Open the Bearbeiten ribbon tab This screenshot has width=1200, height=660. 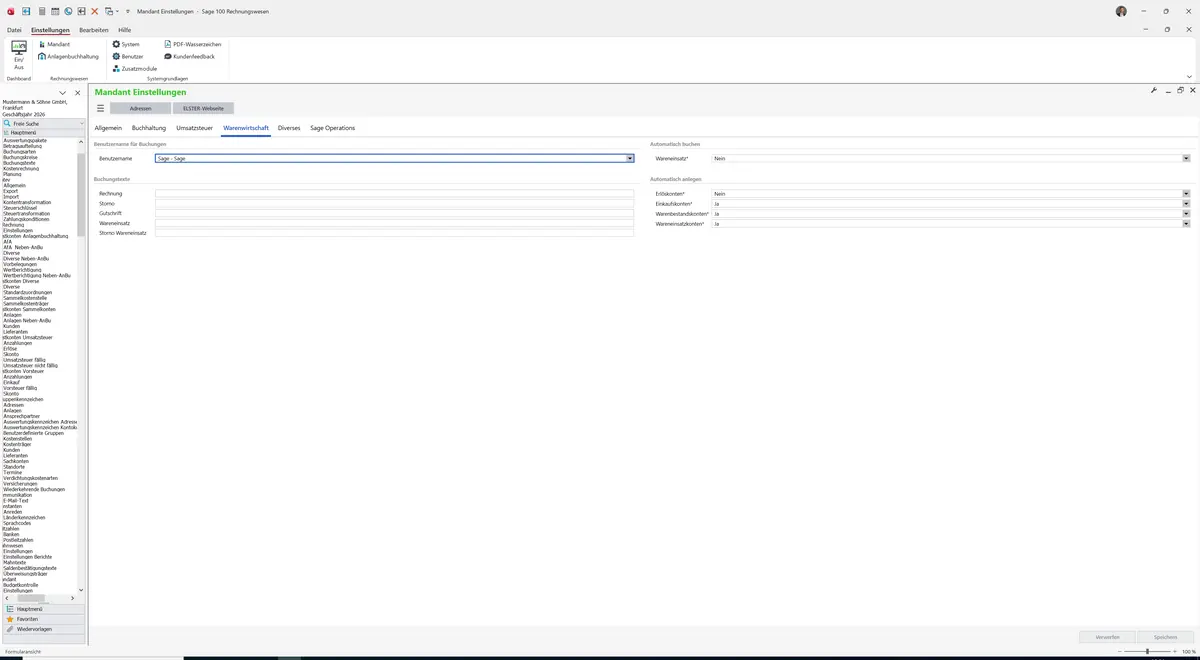94,30
